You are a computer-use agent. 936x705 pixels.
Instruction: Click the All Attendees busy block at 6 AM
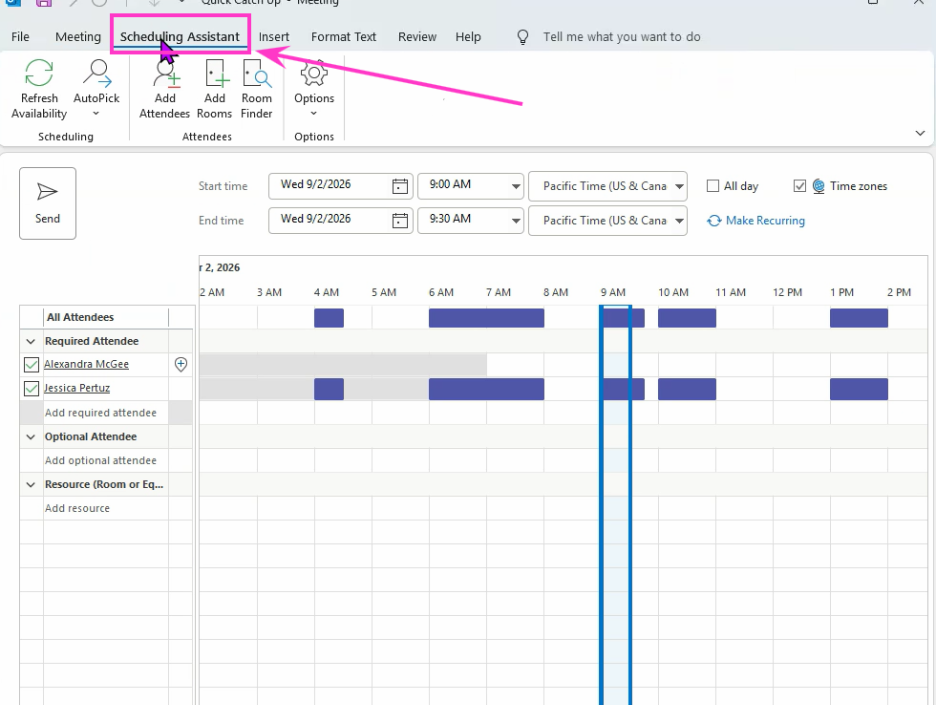coord(487,318)
